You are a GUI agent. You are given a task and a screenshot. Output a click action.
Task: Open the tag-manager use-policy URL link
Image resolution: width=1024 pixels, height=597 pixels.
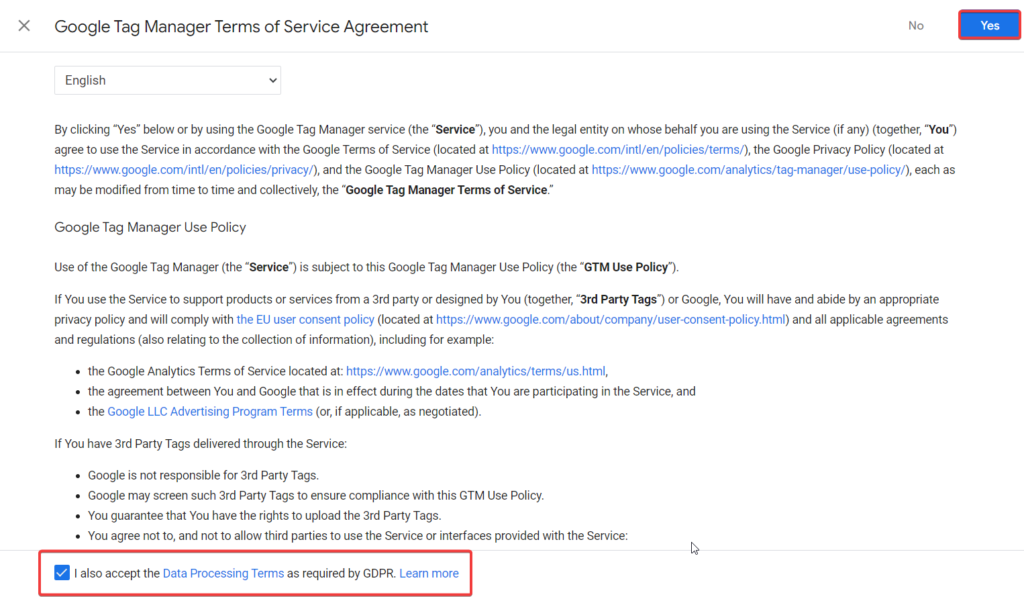pos(750,170)
